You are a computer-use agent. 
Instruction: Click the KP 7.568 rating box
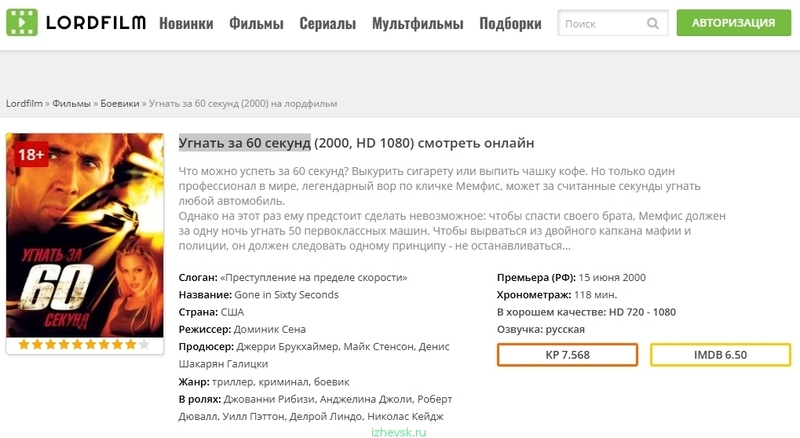tap(567, 355)
